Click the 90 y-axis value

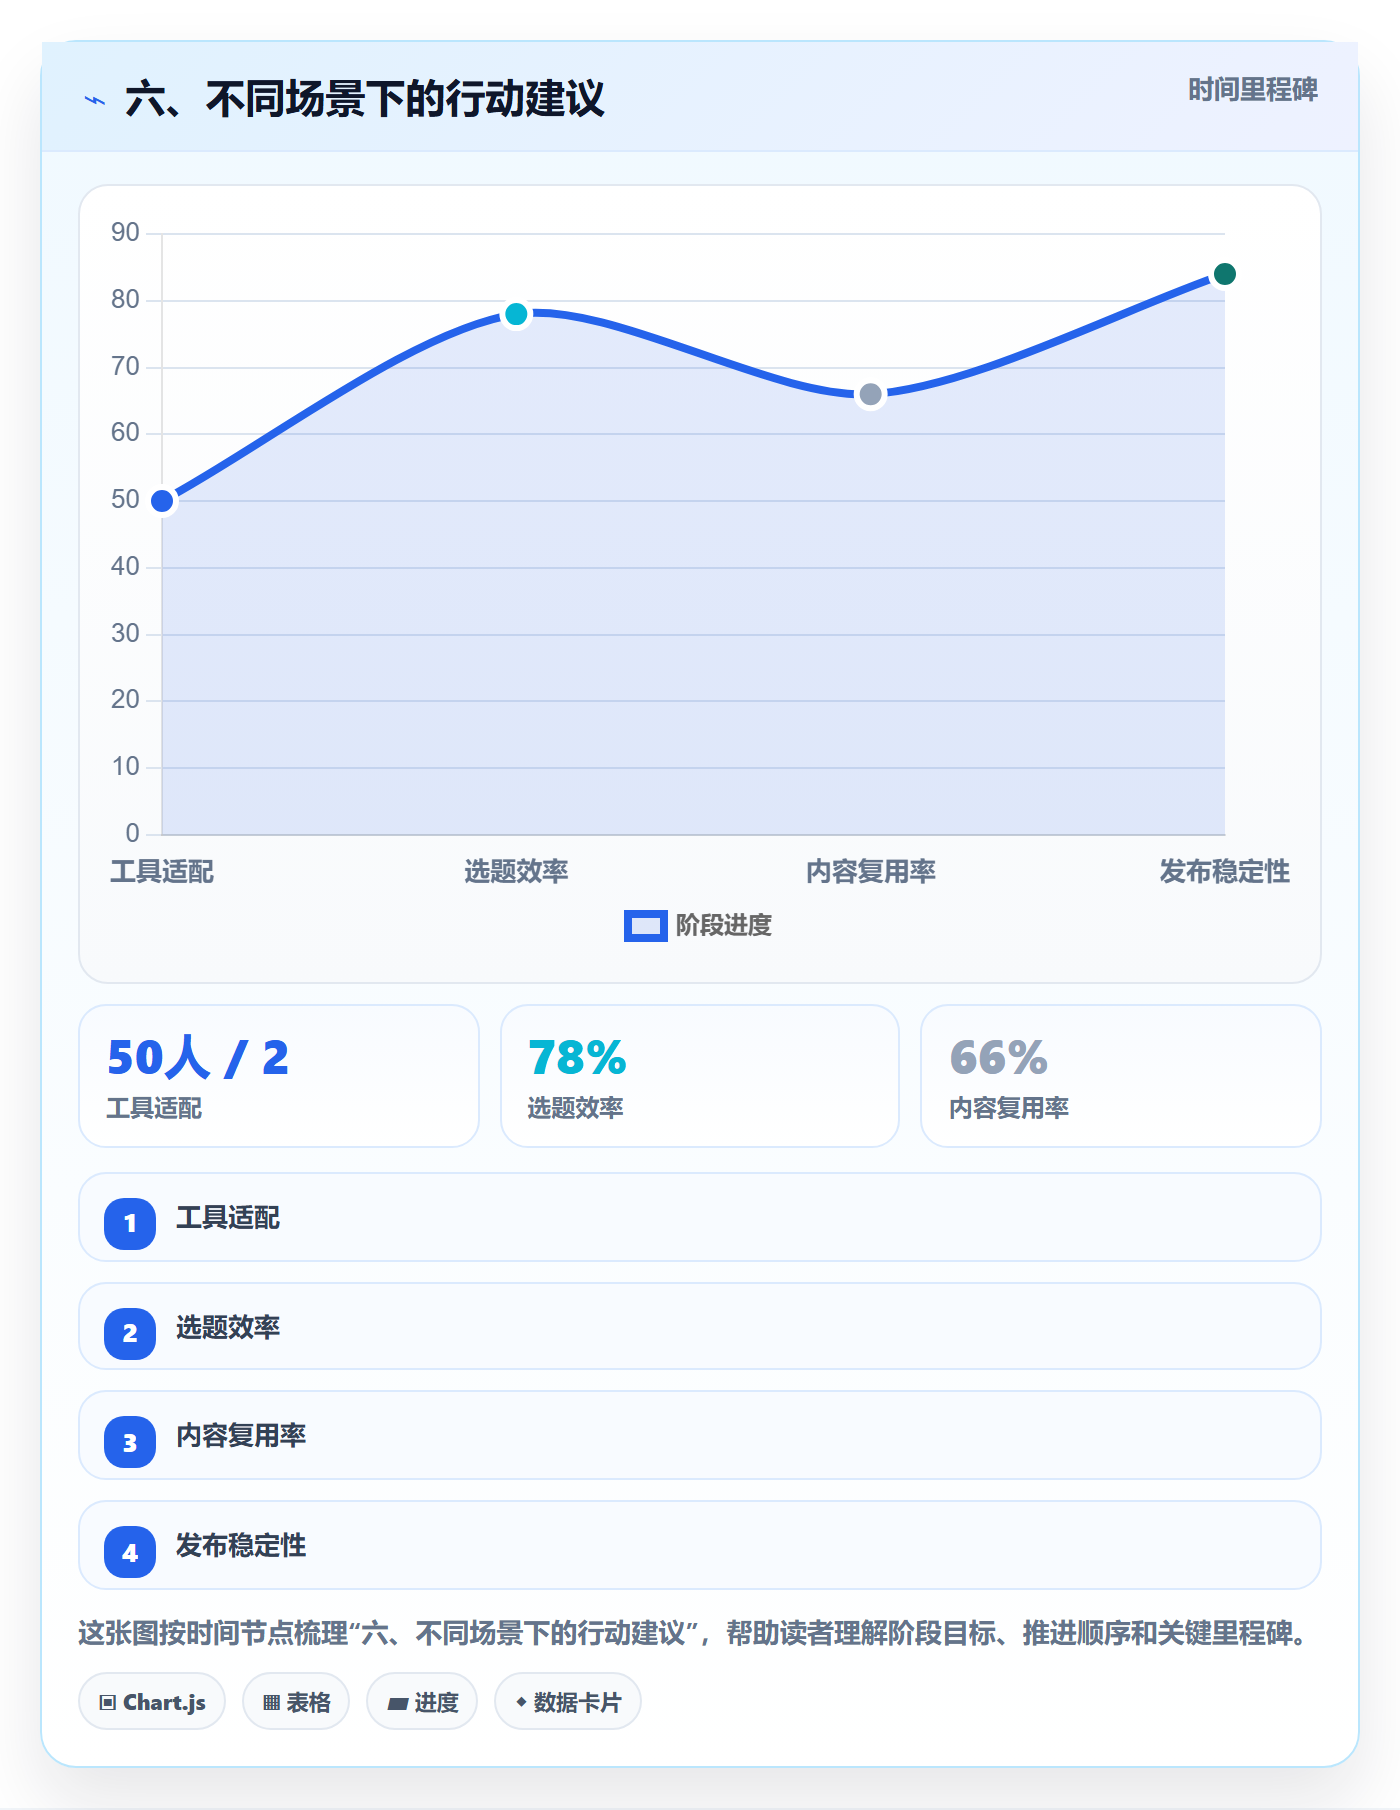coord(125,233)
